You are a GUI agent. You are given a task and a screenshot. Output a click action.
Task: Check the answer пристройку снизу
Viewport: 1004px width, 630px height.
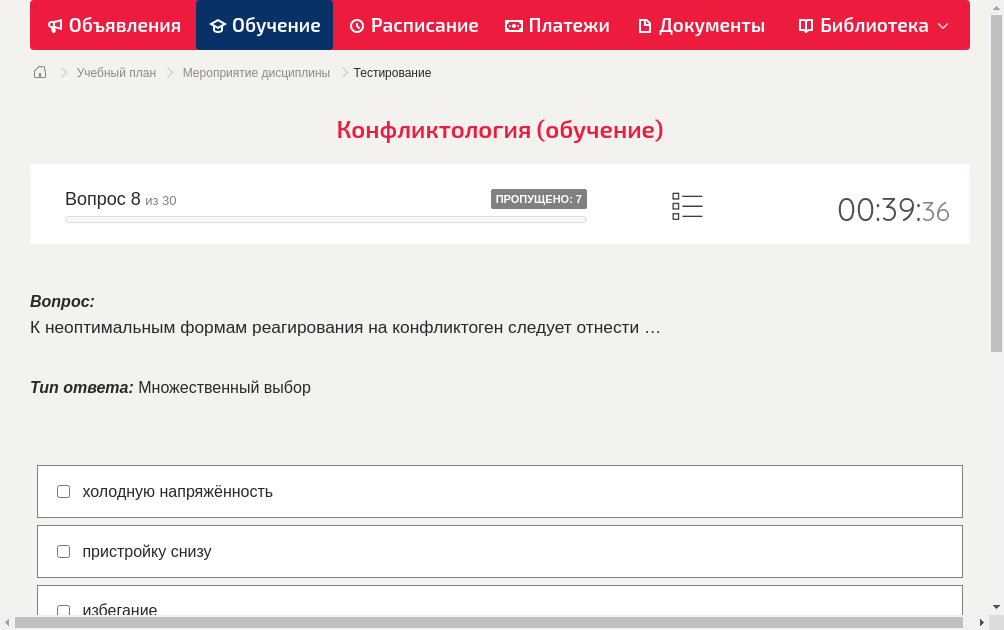[x=63, y=551]
